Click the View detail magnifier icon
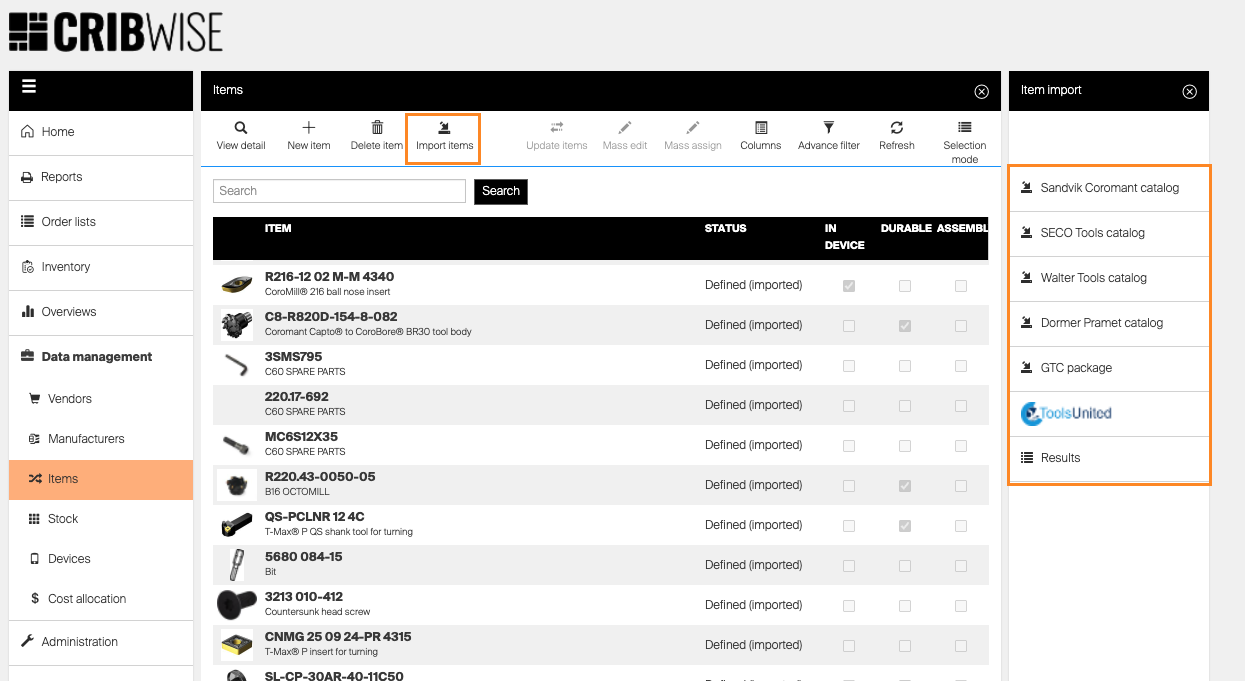The height and width of the screenshot is (681, 1245). point(241,128)
